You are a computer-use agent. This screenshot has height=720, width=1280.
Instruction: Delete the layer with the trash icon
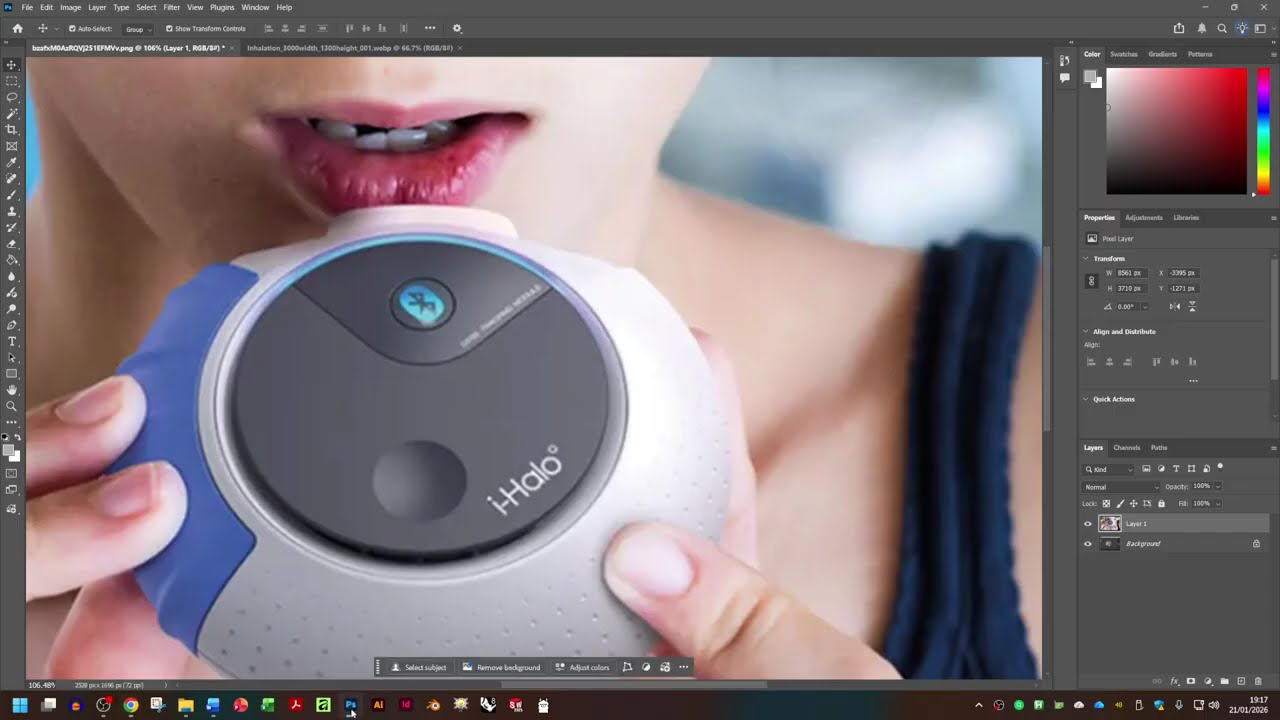tap(1257, 681)
